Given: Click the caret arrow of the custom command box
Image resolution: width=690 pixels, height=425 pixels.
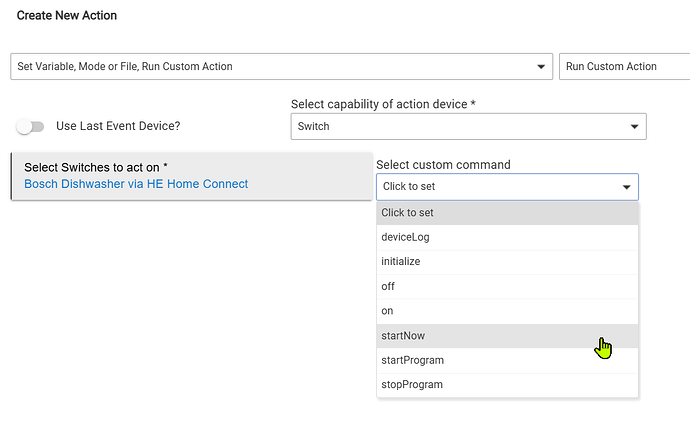Looking at the screenshot, I should 626,187.
